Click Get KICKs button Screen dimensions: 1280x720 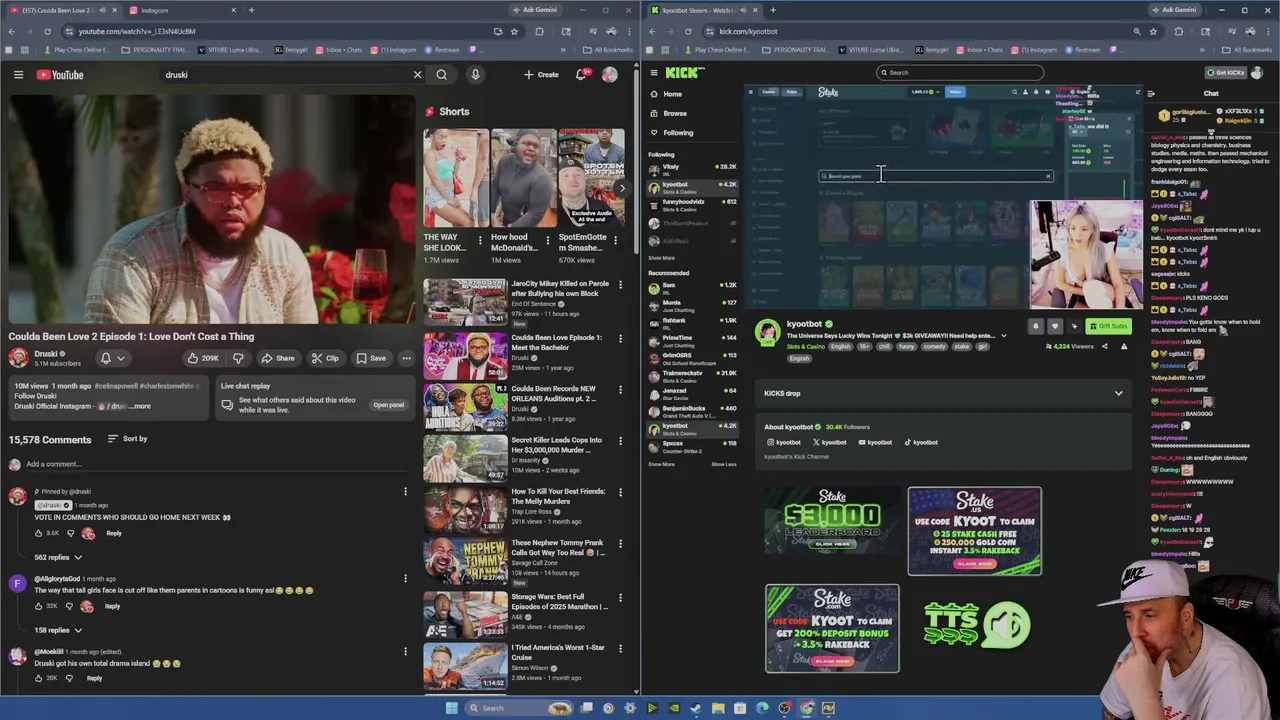coord(1226,73)
